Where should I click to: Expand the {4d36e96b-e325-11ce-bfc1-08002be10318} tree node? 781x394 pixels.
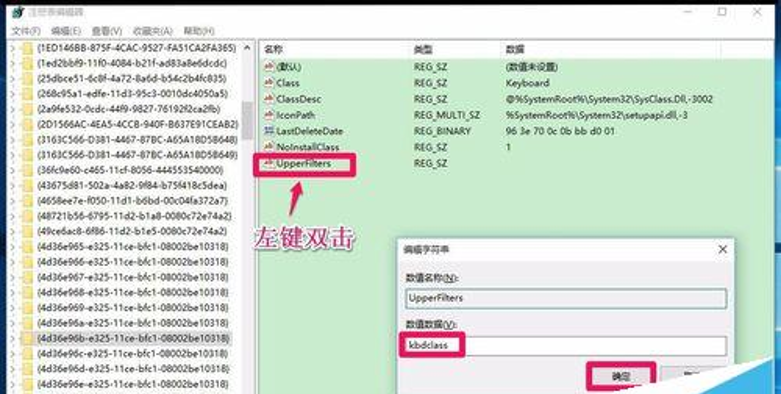pyautogui.click(x=13, y=338)
